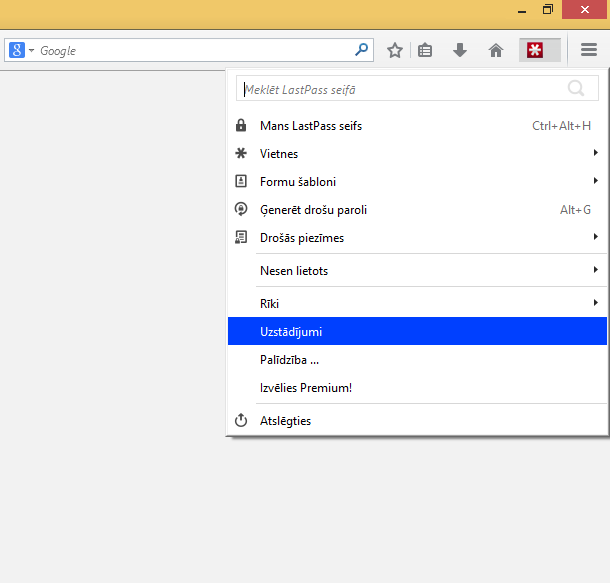Minimize the browser window
The height and width of the screenshot is (583, 610).
coord(522,10)
